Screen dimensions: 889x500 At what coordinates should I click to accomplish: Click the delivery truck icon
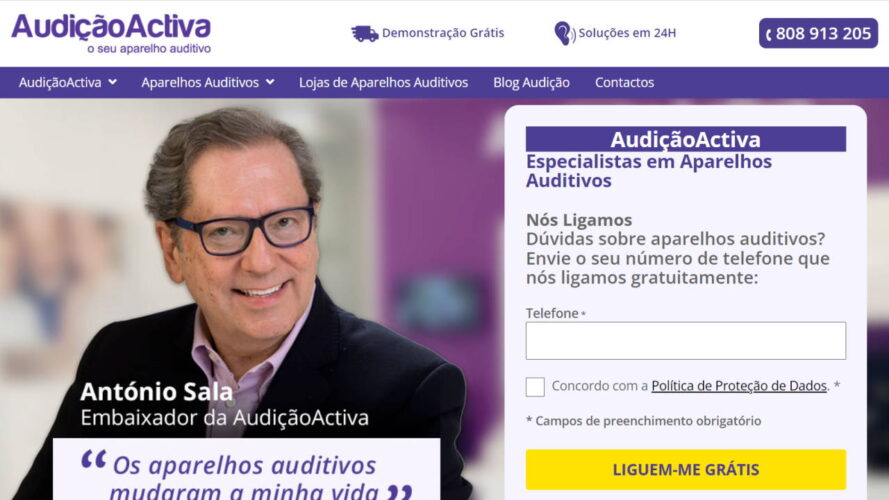[x=365, y=33]
